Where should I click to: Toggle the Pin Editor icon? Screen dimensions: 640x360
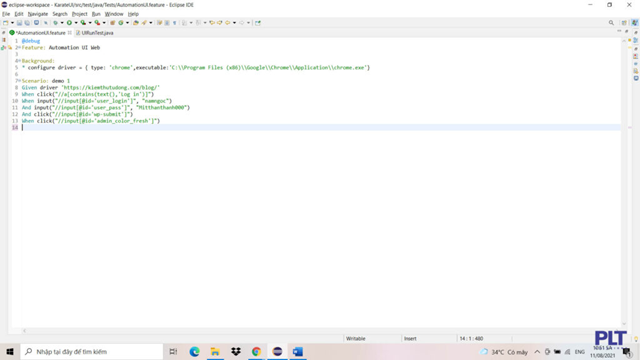tap(258, 23)
